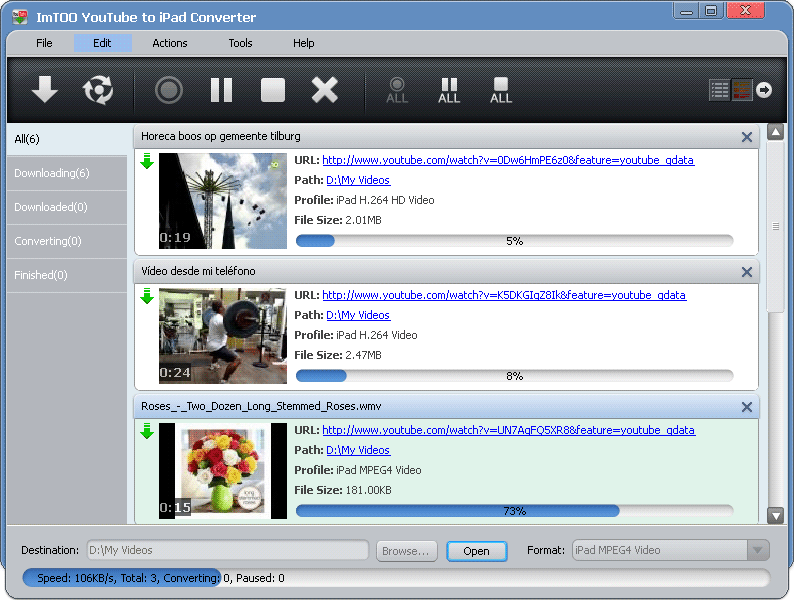
Task: Maximize the ImTOO converter window
Action: point(711,11)
